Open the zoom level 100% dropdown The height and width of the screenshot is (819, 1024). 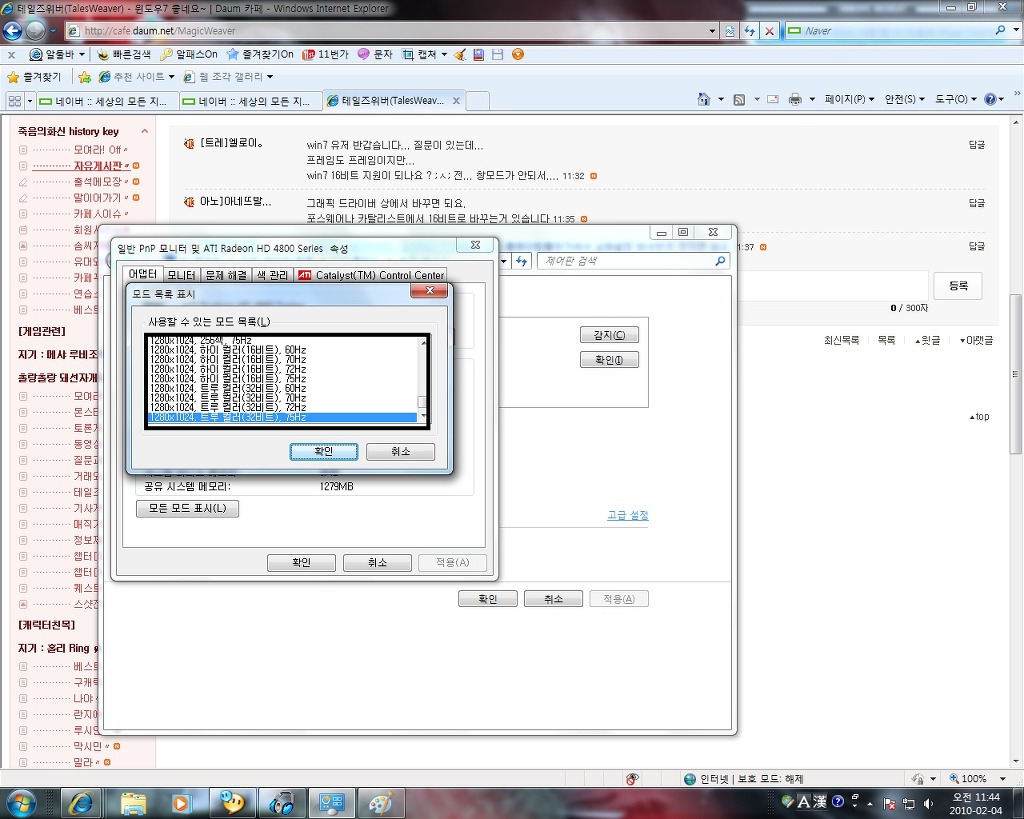pyautogui.click(x=1002, y=779)
